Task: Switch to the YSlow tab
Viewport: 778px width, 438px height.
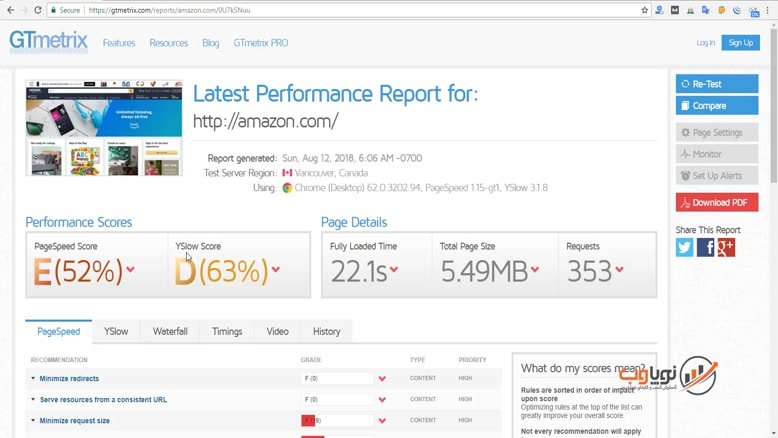Action: coord(116,331)
